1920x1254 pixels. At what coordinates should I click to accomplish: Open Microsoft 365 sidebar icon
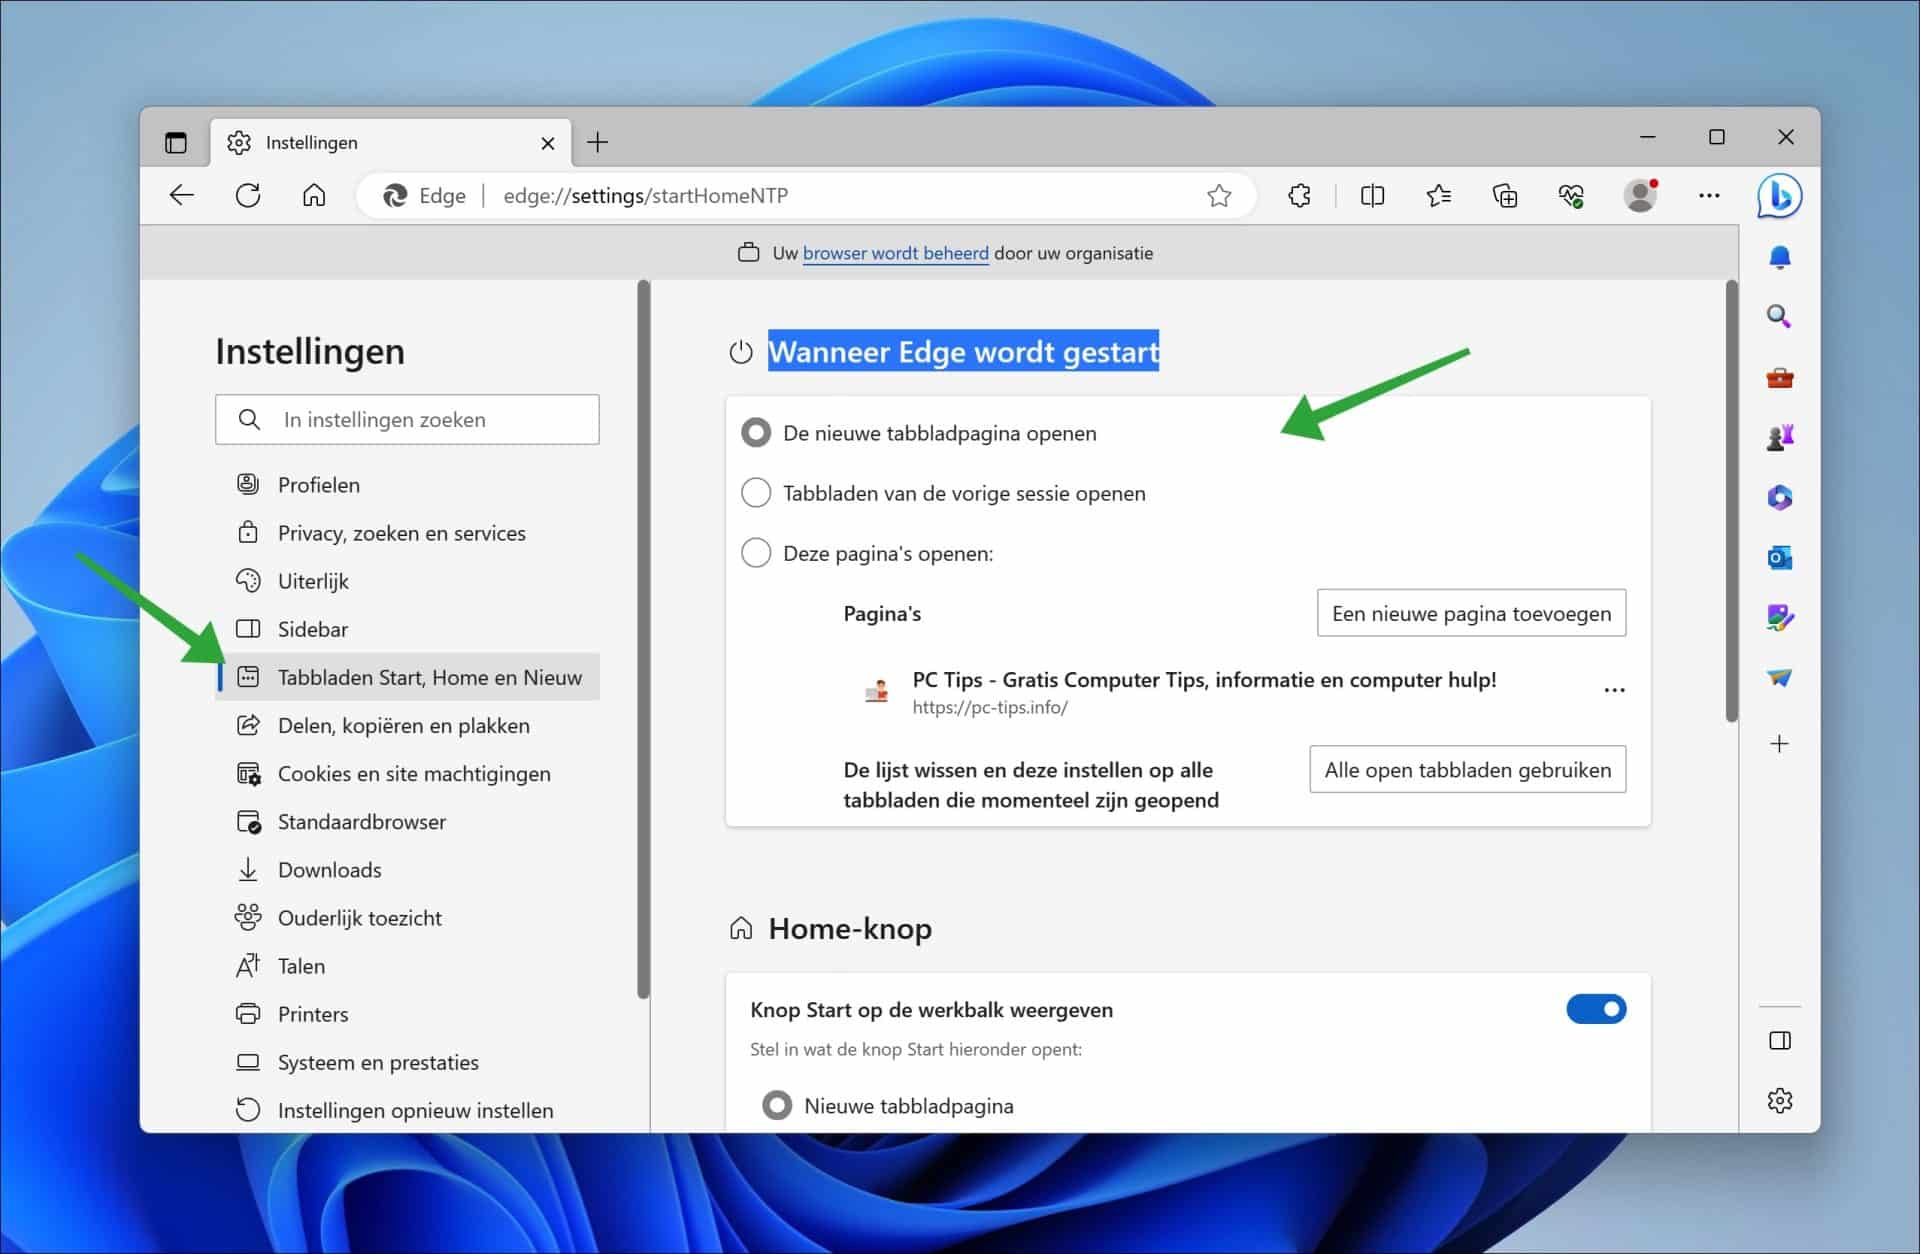pos(1780,497)
